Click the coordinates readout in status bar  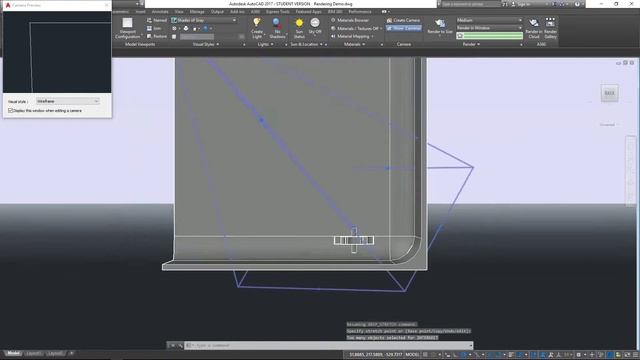tap(376, 355)
